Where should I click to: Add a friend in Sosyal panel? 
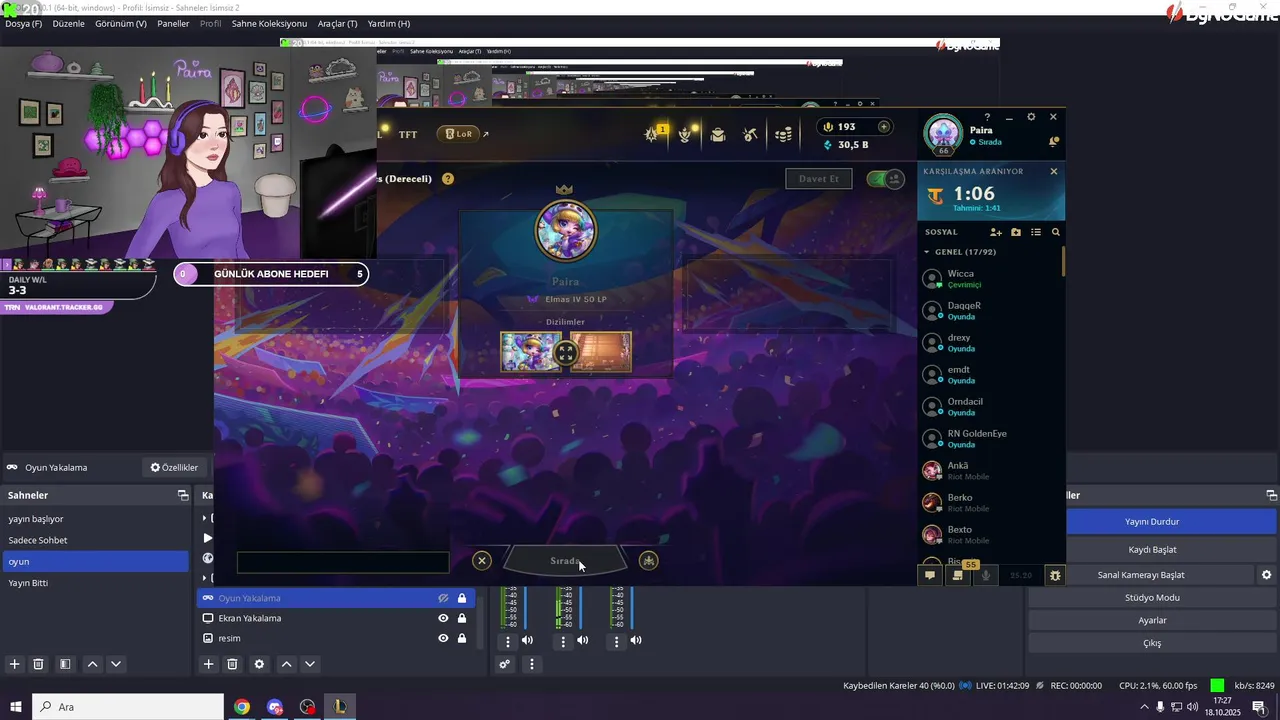[996, 232]
